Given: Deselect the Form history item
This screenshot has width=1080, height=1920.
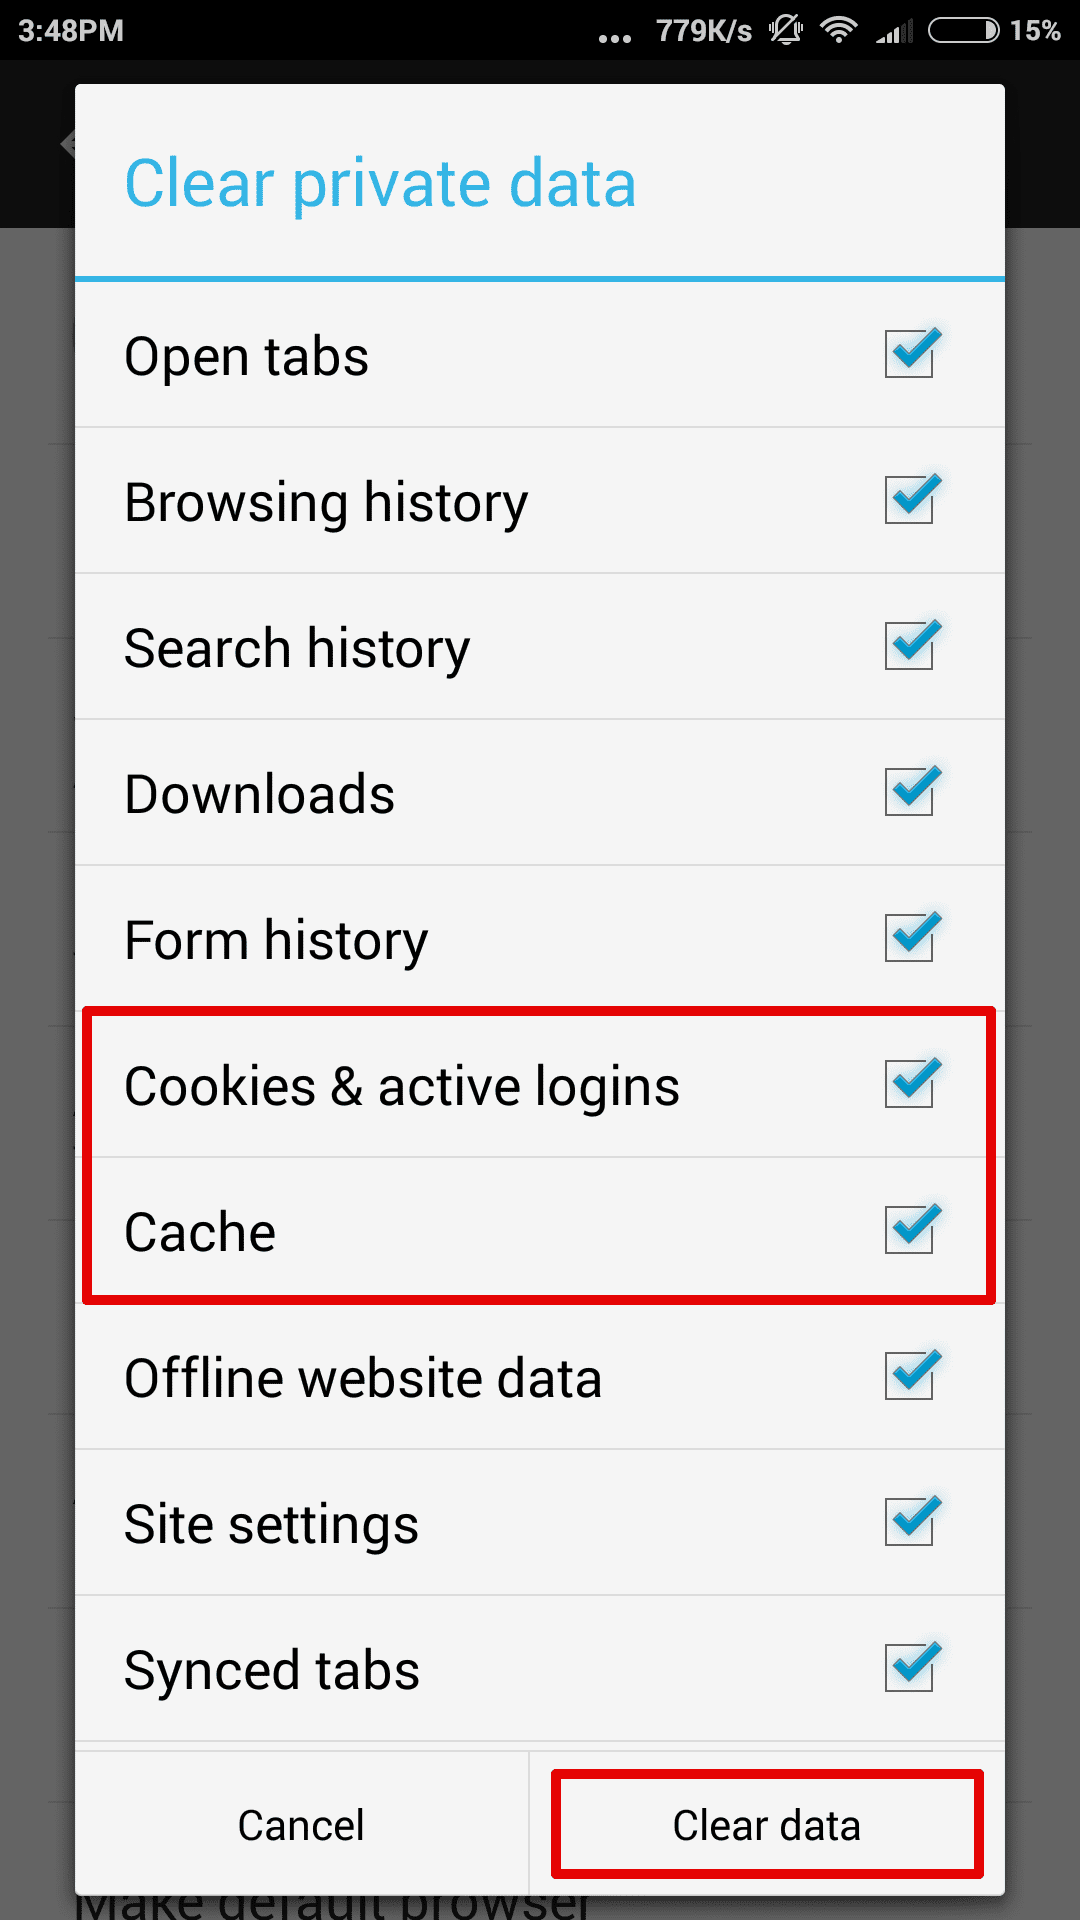Looking at the screenshot, I should coord(909,937).
